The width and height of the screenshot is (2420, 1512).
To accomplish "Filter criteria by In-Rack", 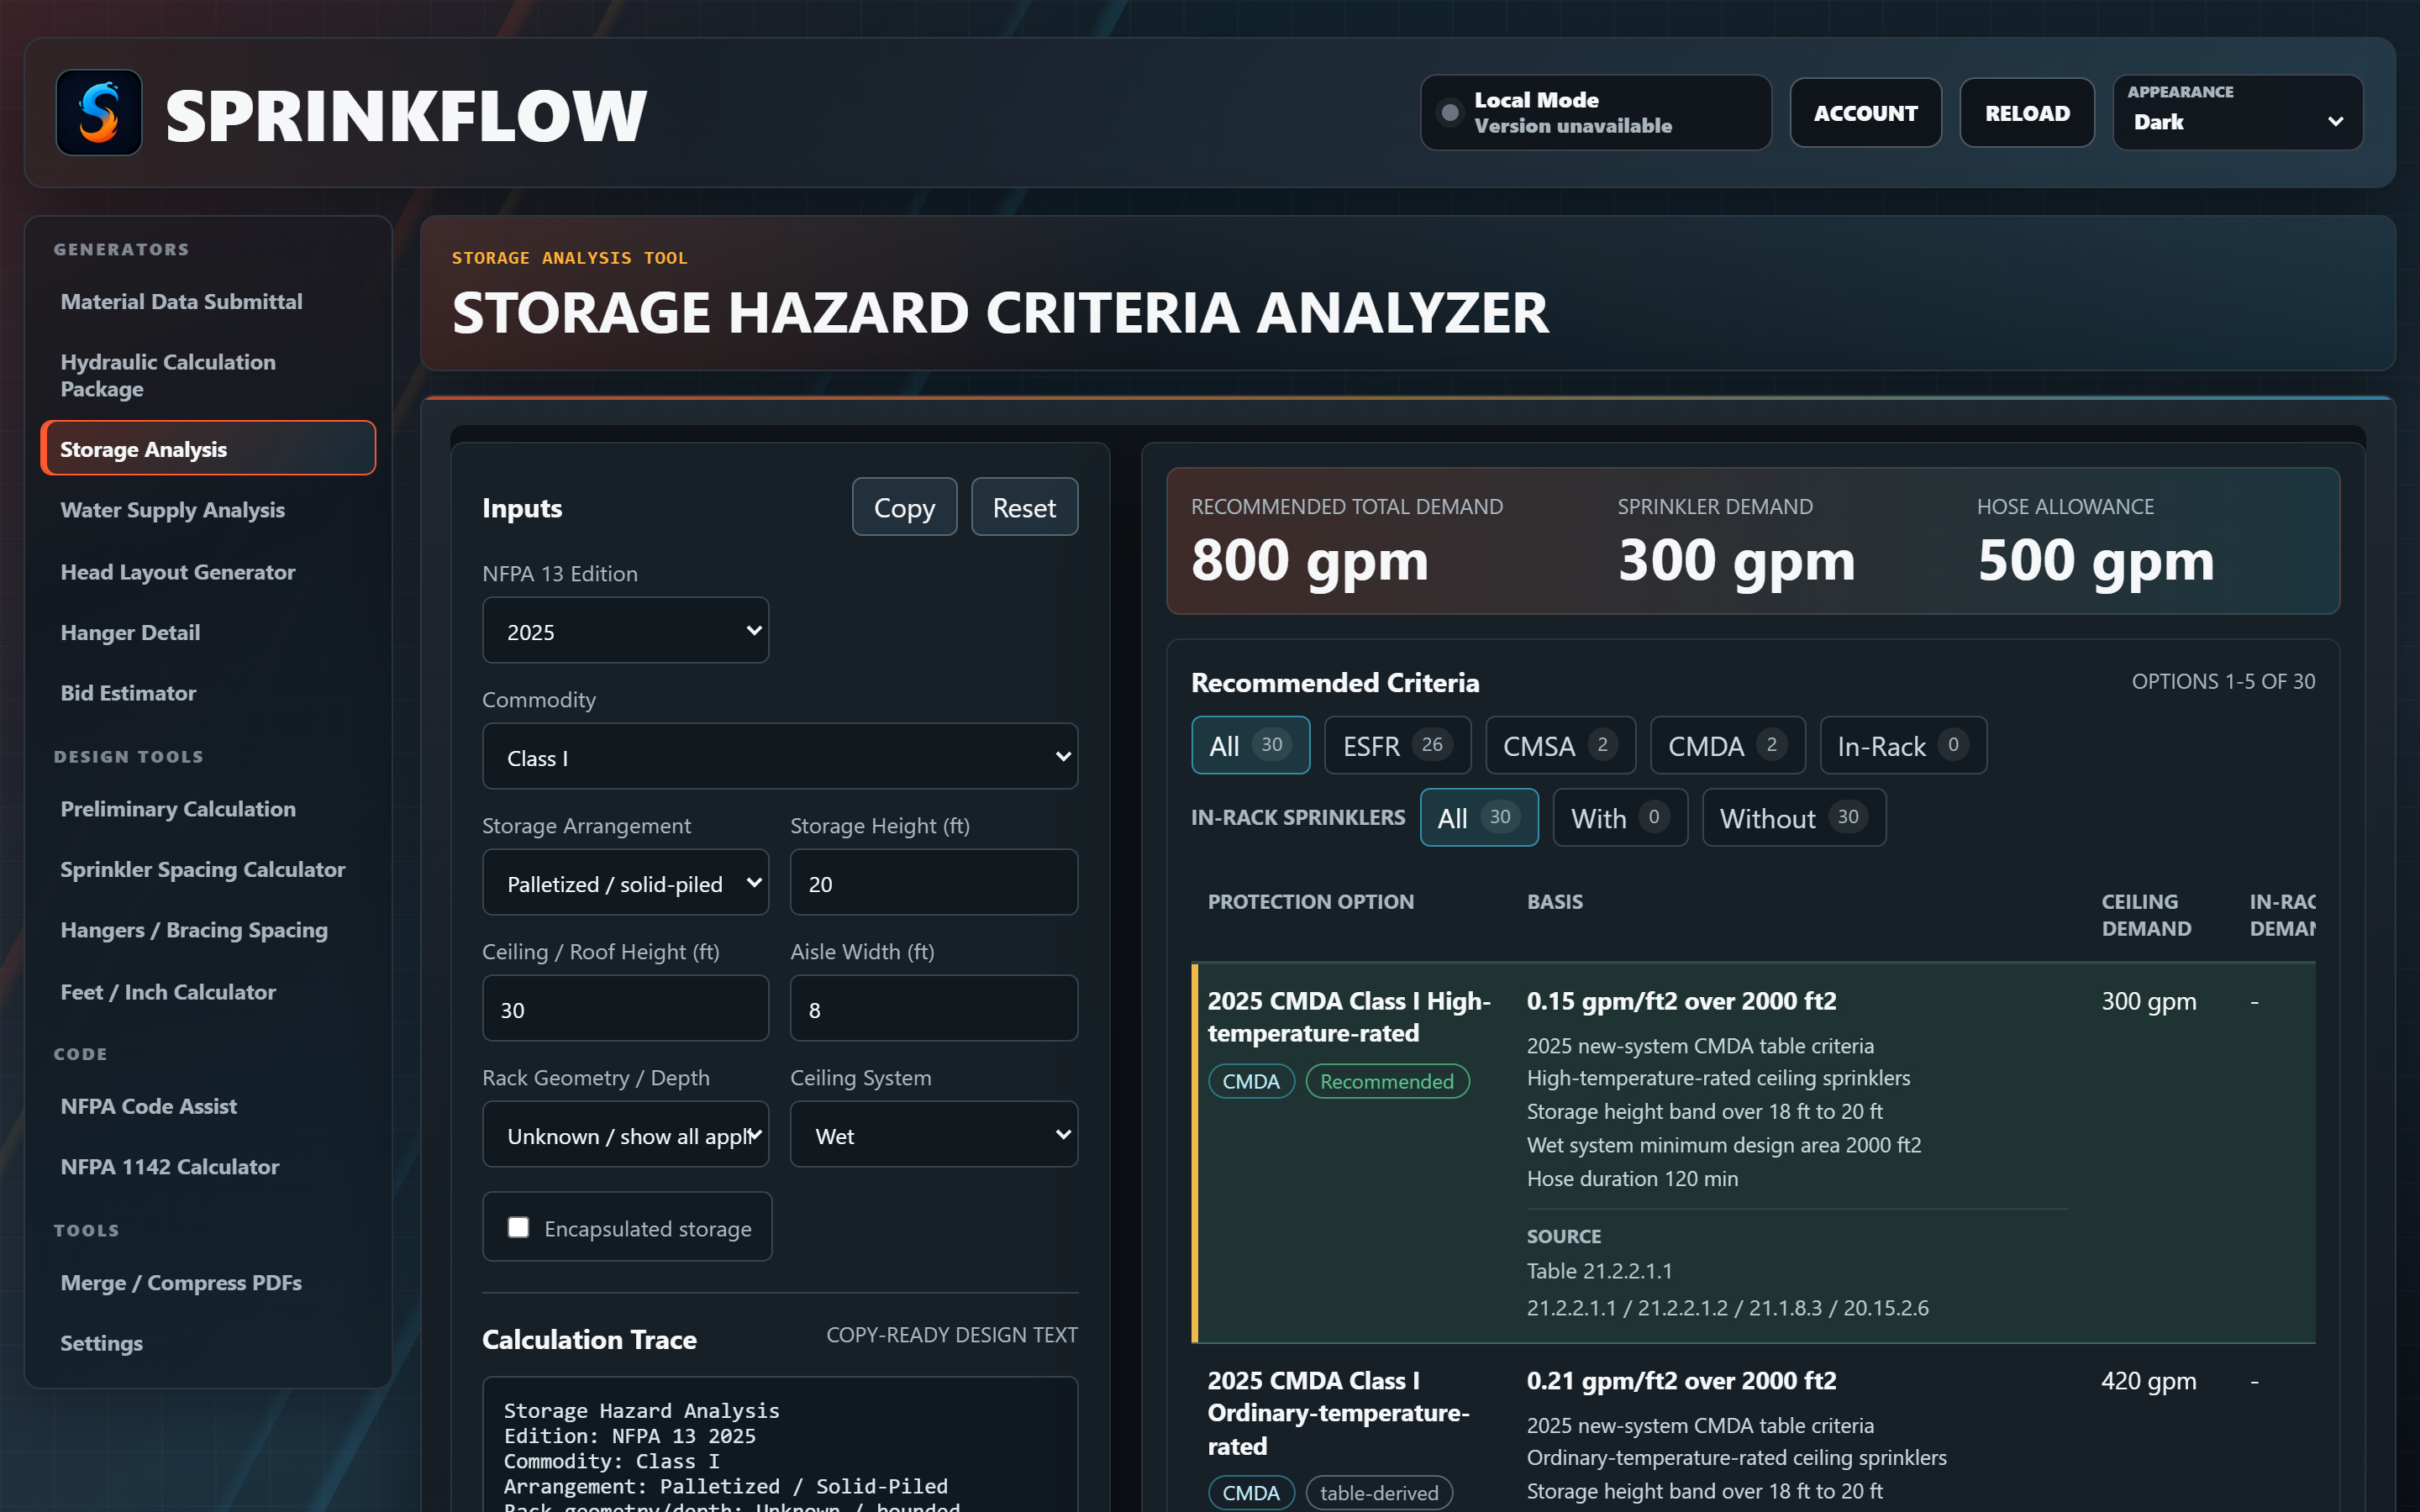I will tap(1903, 745).
